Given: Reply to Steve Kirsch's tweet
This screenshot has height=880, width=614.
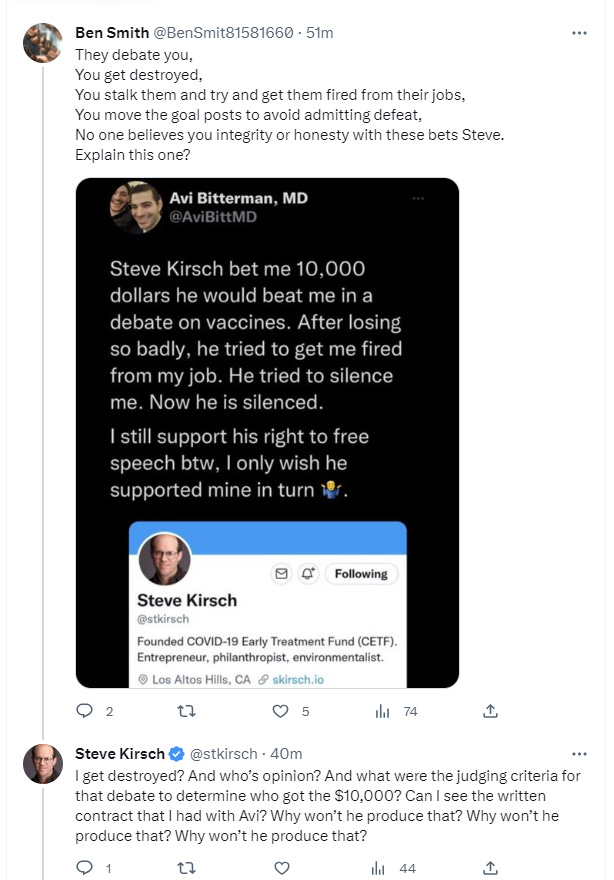Looking at the screenshot, I should [x=85, y=868].
